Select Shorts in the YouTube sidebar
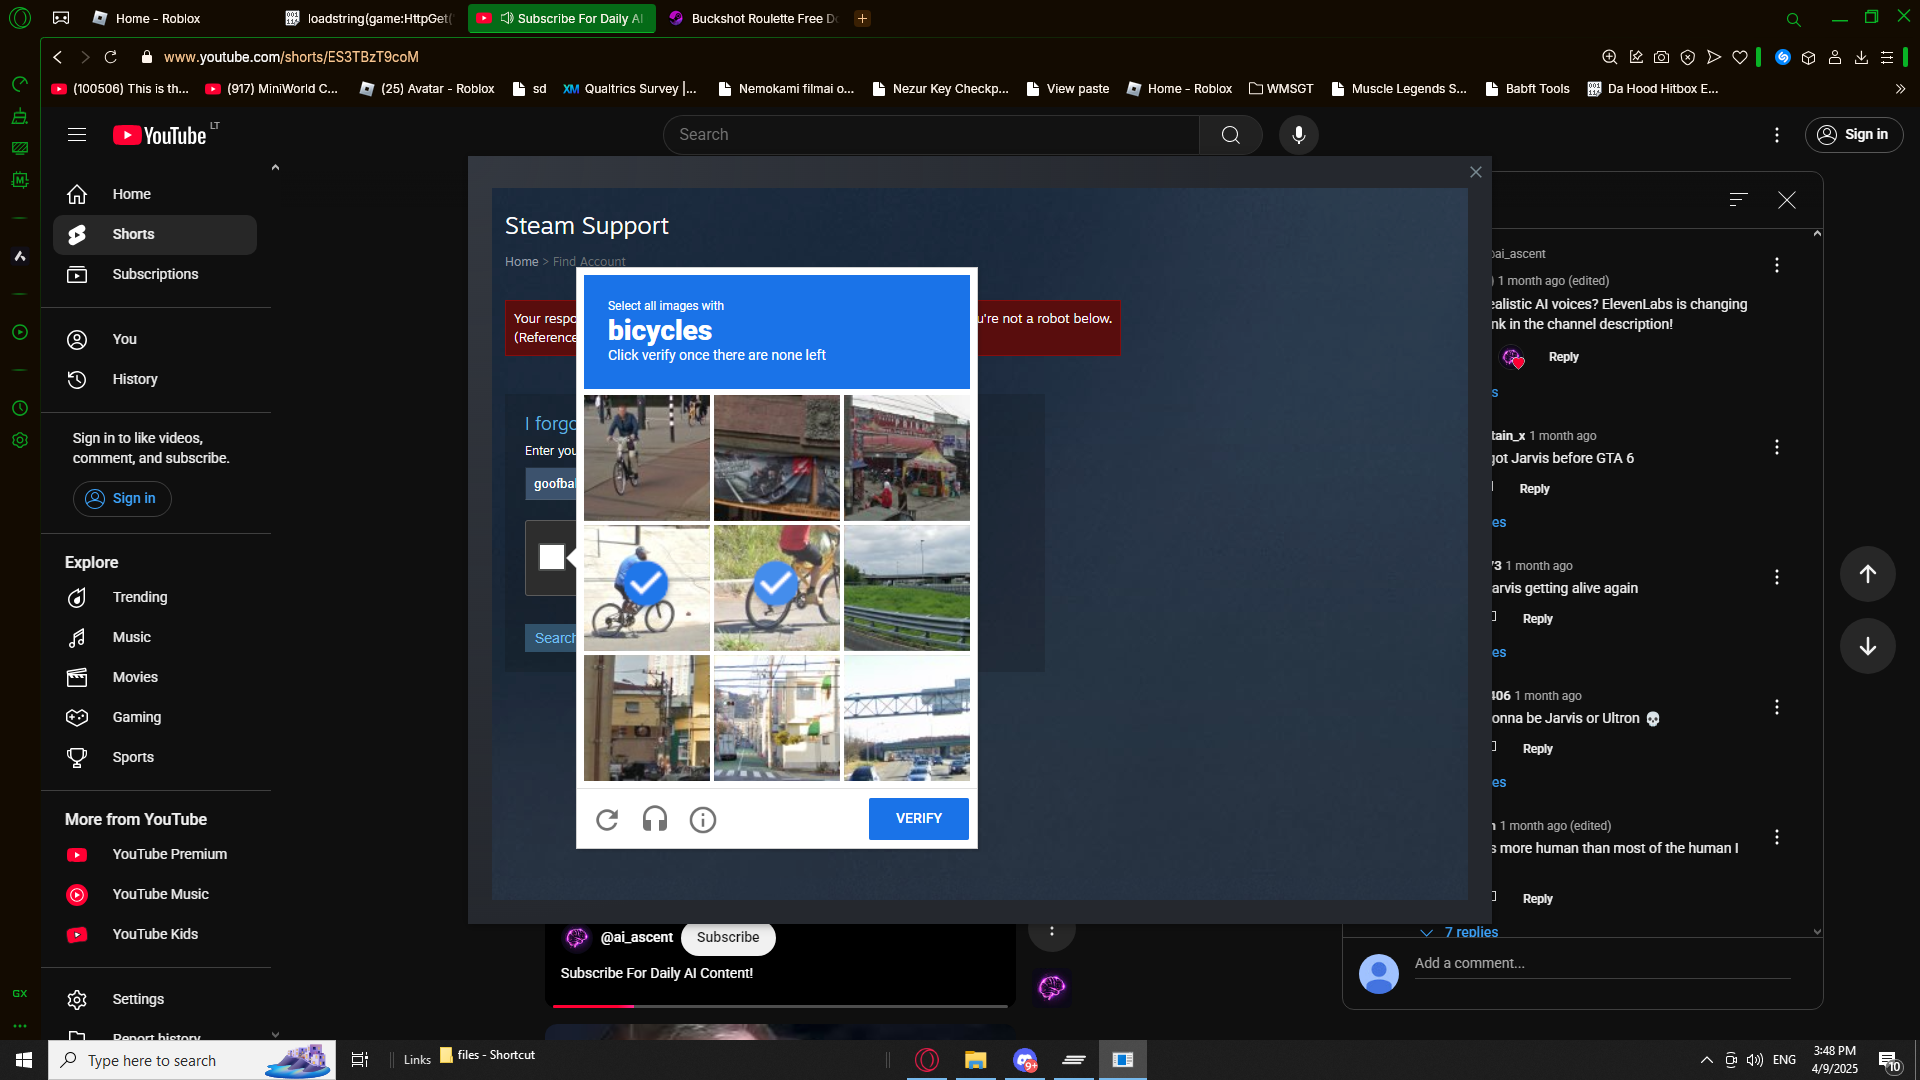The width and height of the screenshot is (1920, 1080). pos(155,235)
